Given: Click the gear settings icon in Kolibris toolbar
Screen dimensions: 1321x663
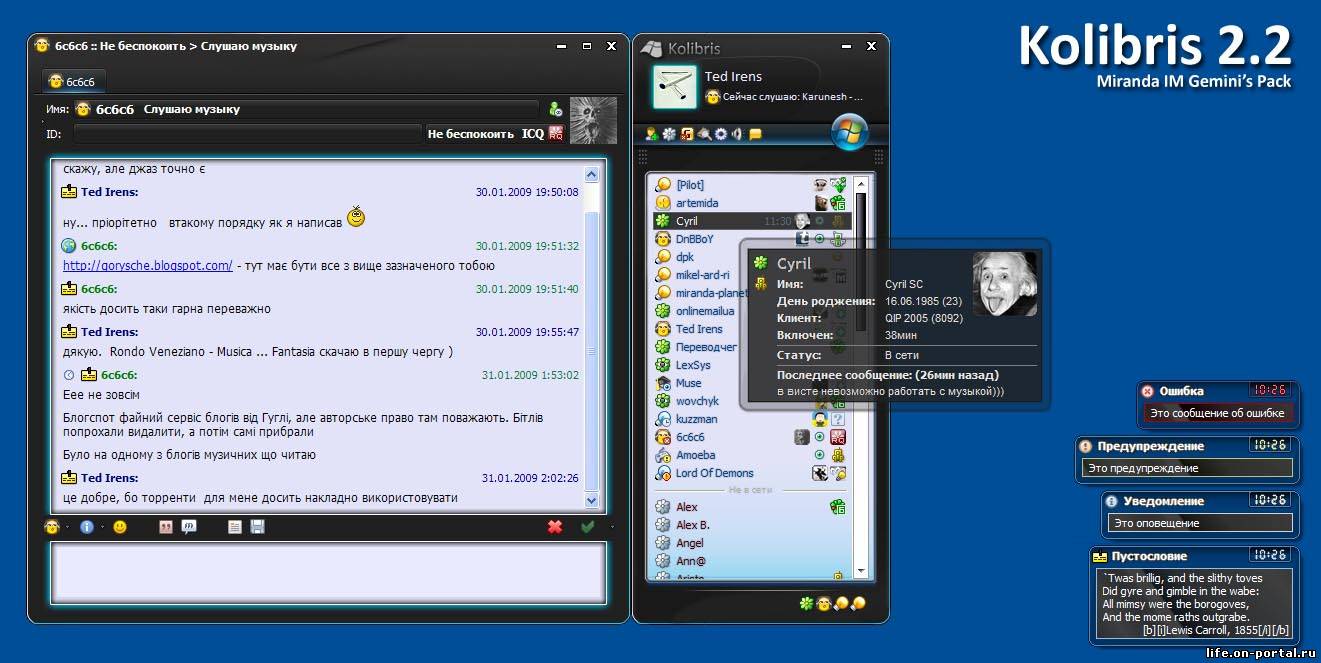Looking at the screenshot, I should coord(721,134).
